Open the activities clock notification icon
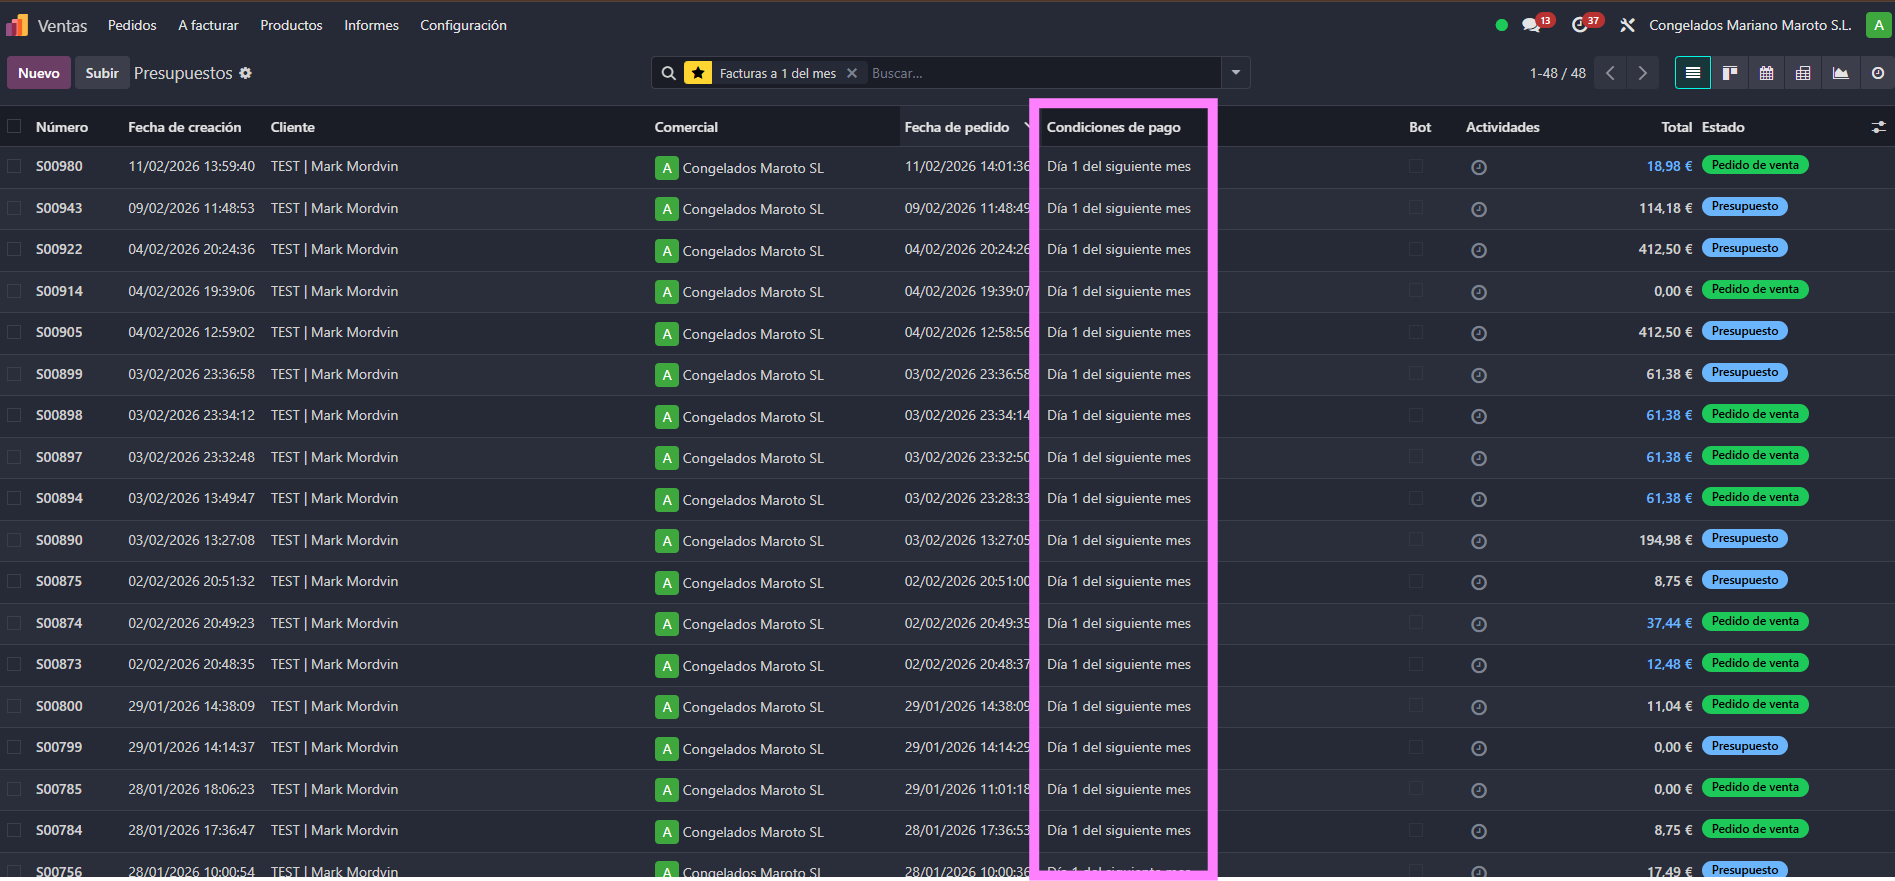The width and height of the screenshot is (1895, 881). tap(1580, 25)
